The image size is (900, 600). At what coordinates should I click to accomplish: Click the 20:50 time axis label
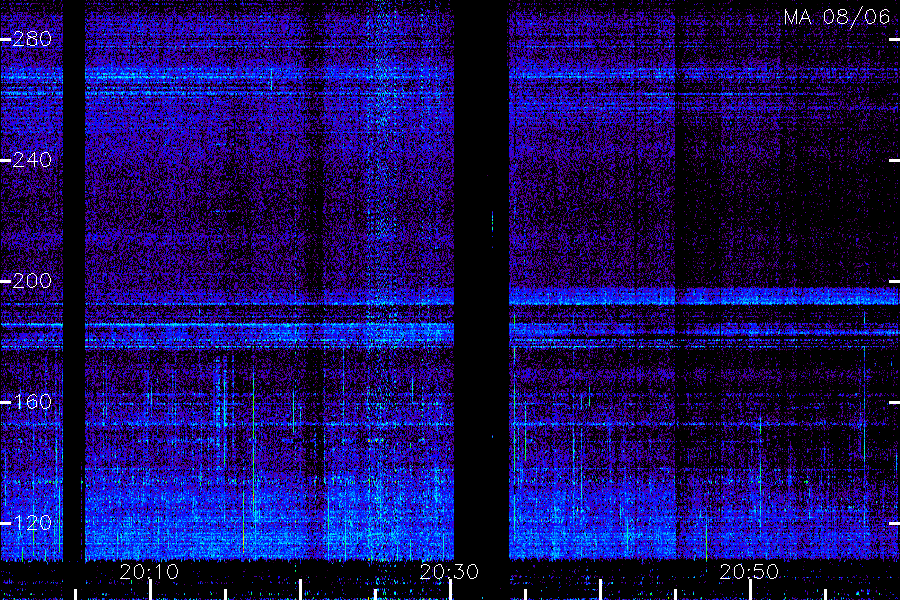click(x=749, y=572)
